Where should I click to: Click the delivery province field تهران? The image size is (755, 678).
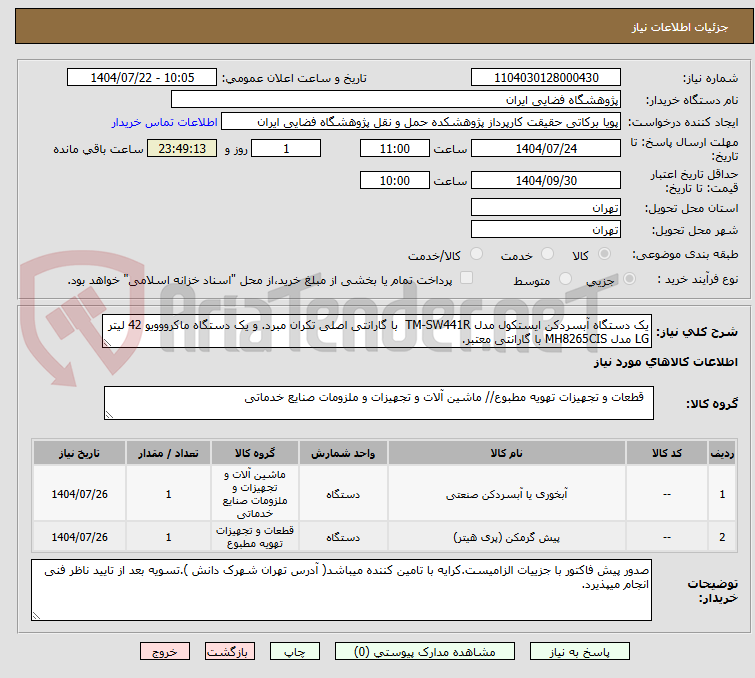[x=546, y=208]
